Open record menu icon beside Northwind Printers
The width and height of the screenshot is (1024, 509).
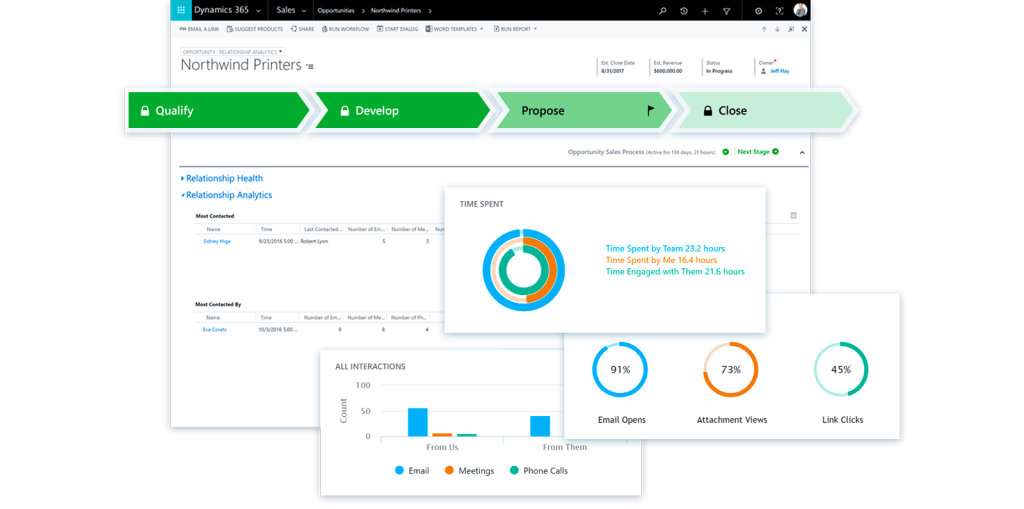coord(310,67)
